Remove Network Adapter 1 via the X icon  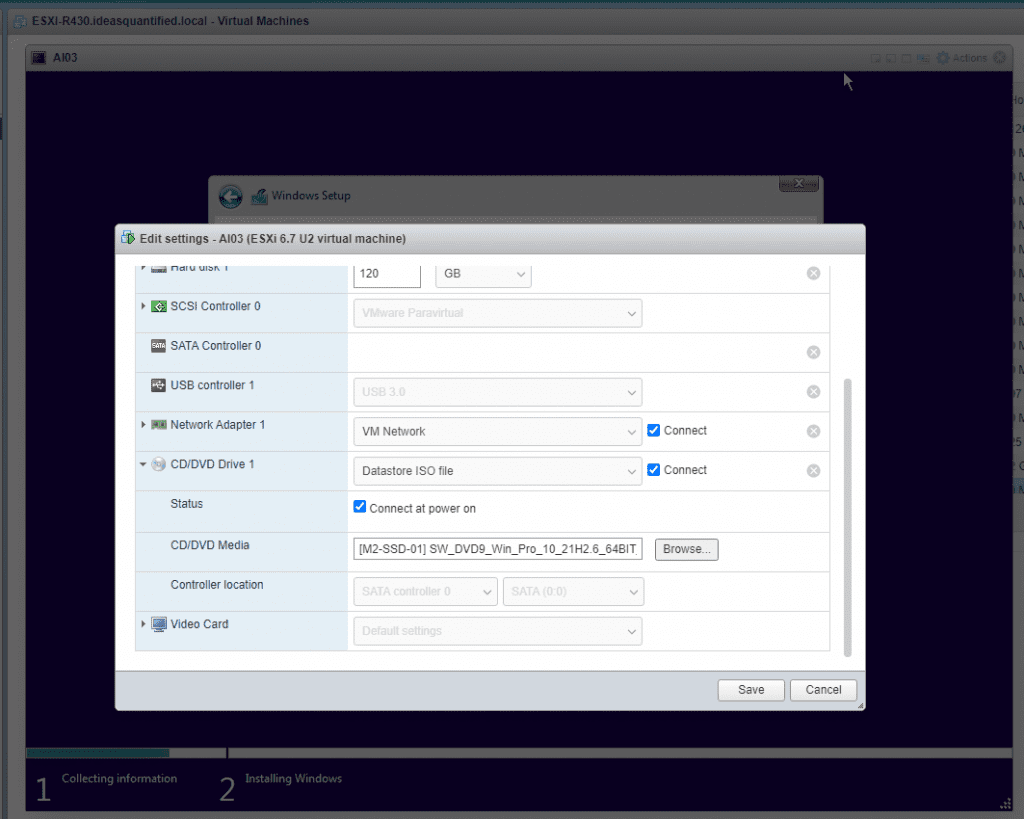pos(813,431)
